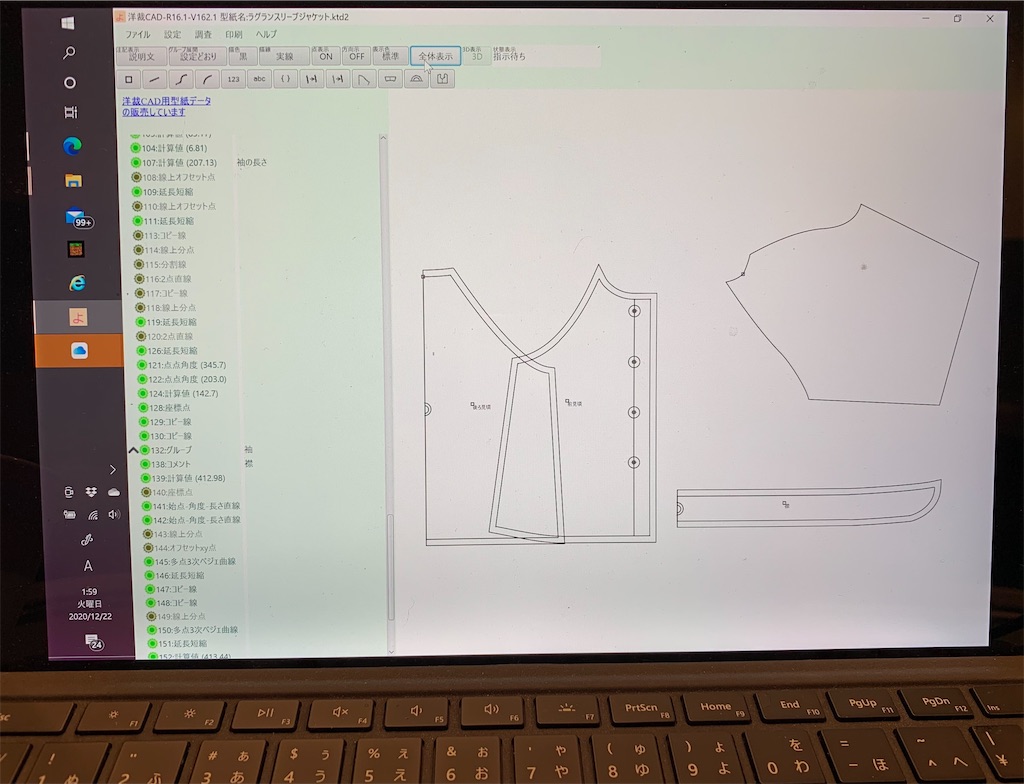Expand the hidden system tray icons chevron
This screenshot has width=1024, height=784.
click(x=113, y=469)
